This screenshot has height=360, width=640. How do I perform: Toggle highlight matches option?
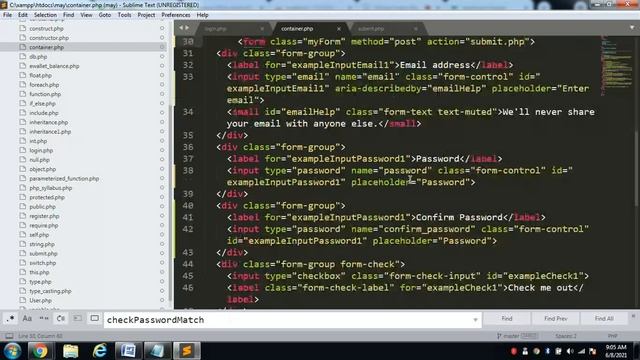coord(94,319)
